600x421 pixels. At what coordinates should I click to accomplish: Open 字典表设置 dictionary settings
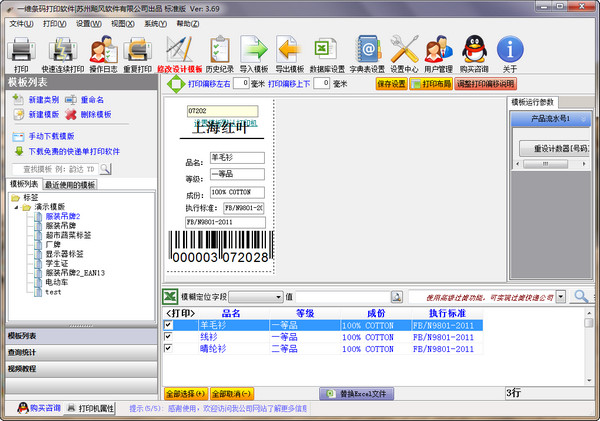coord(367,54)
